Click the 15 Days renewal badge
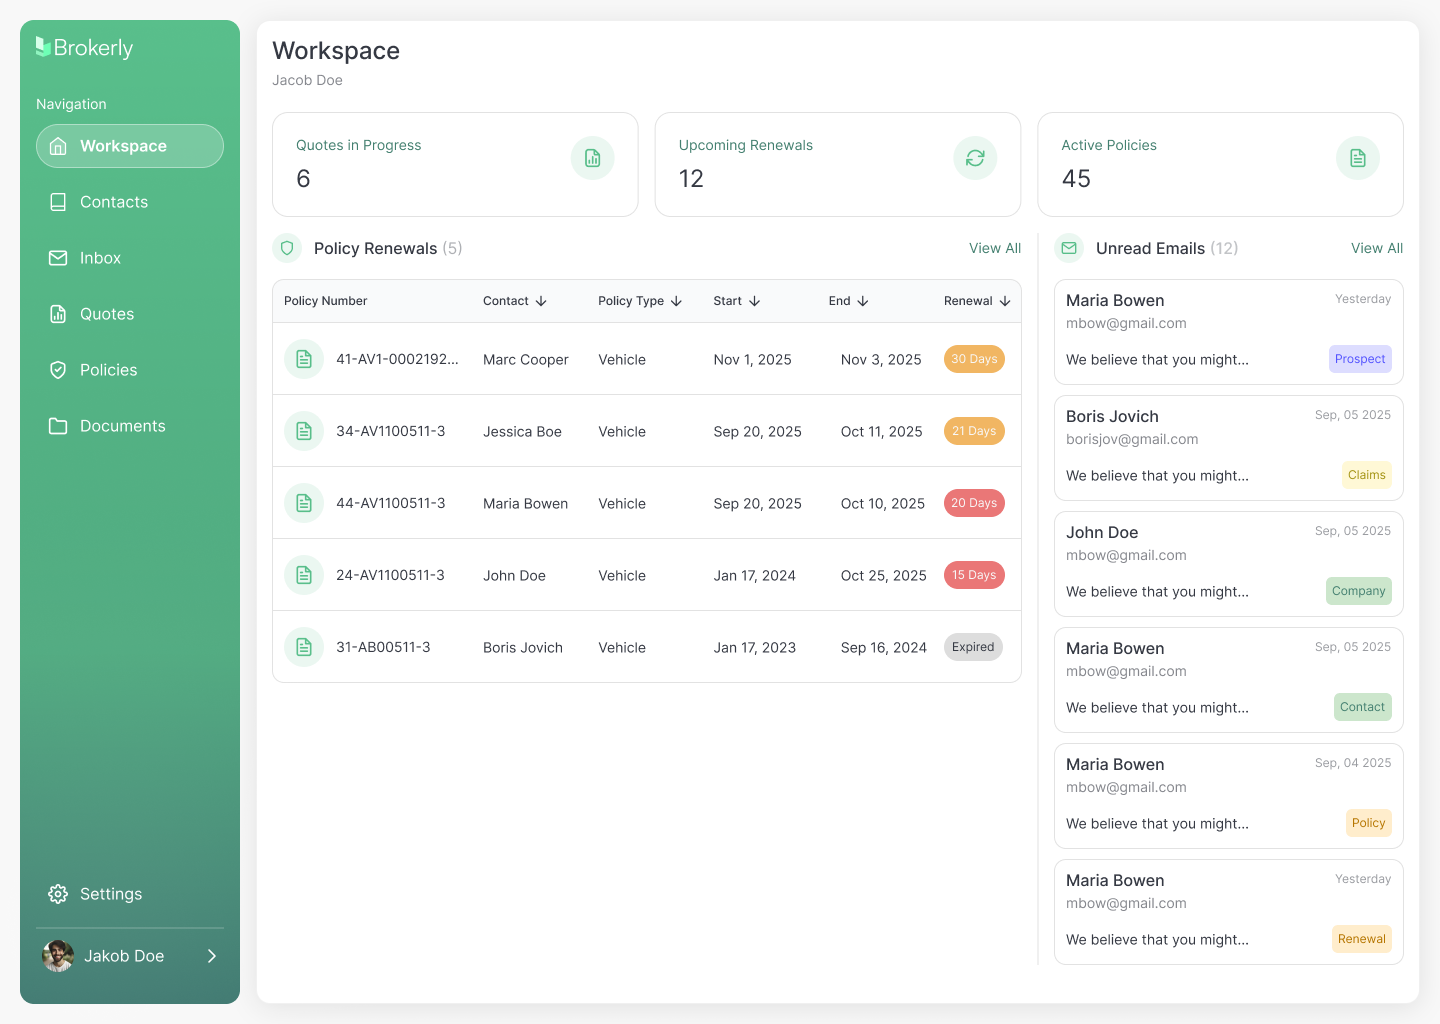This screenshot has width=1440, height=1024. 974,575
